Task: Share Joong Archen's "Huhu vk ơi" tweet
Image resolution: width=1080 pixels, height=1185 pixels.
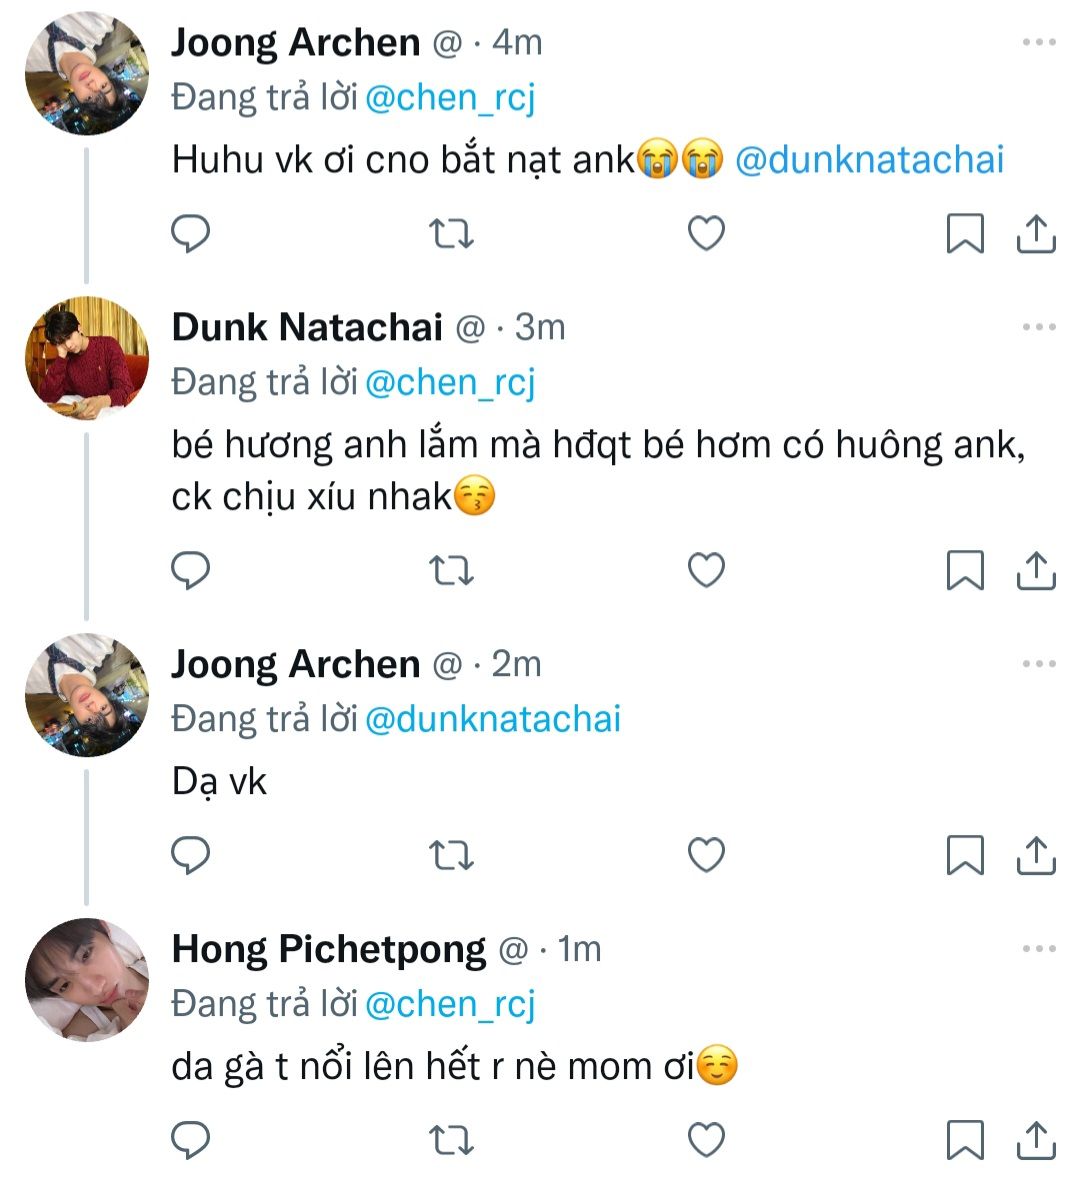Action: click(x=1036, y=233)
